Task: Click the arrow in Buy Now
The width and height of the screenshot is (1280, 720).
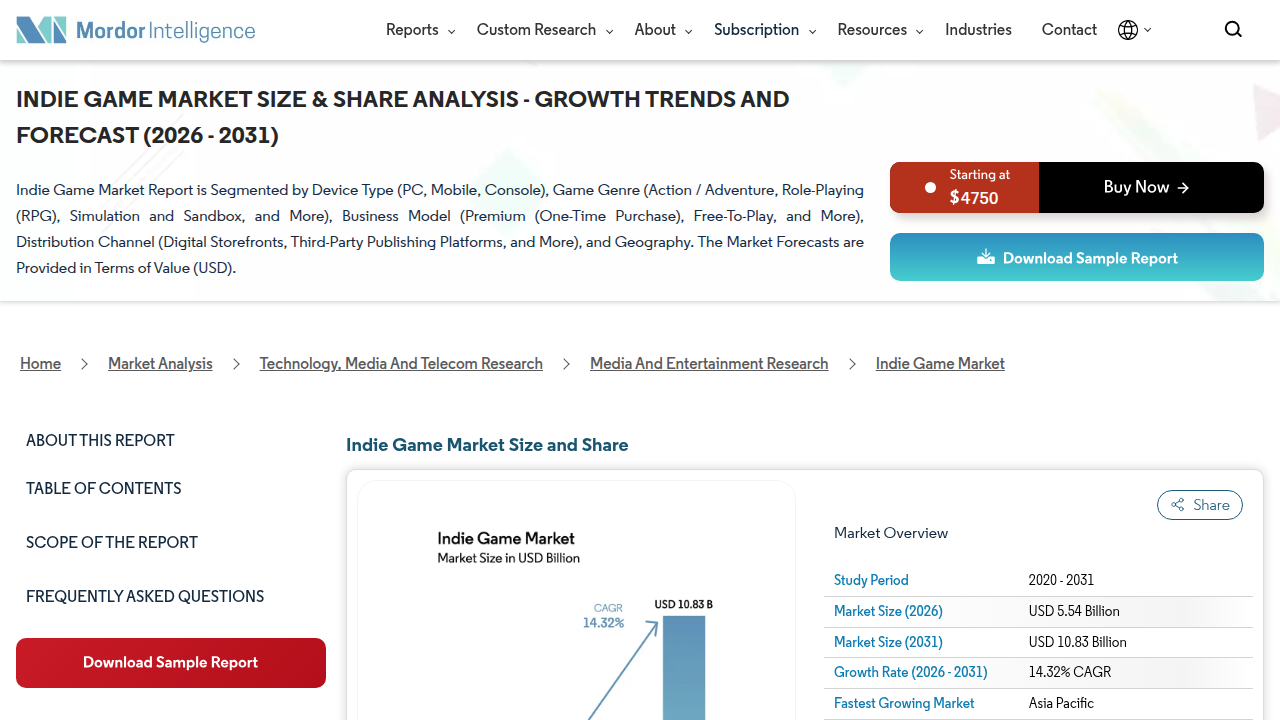Action: pos(1183,188)
